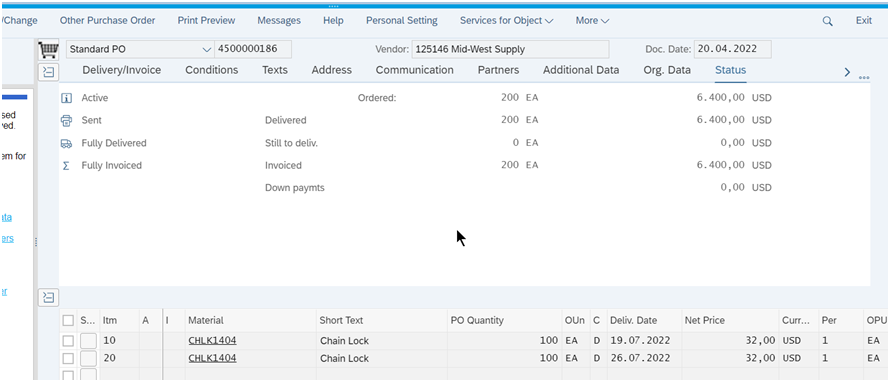Screen dimensions: 890x382
Task: Tick the checkbox for item 20
Action: (x=68, y=359)
